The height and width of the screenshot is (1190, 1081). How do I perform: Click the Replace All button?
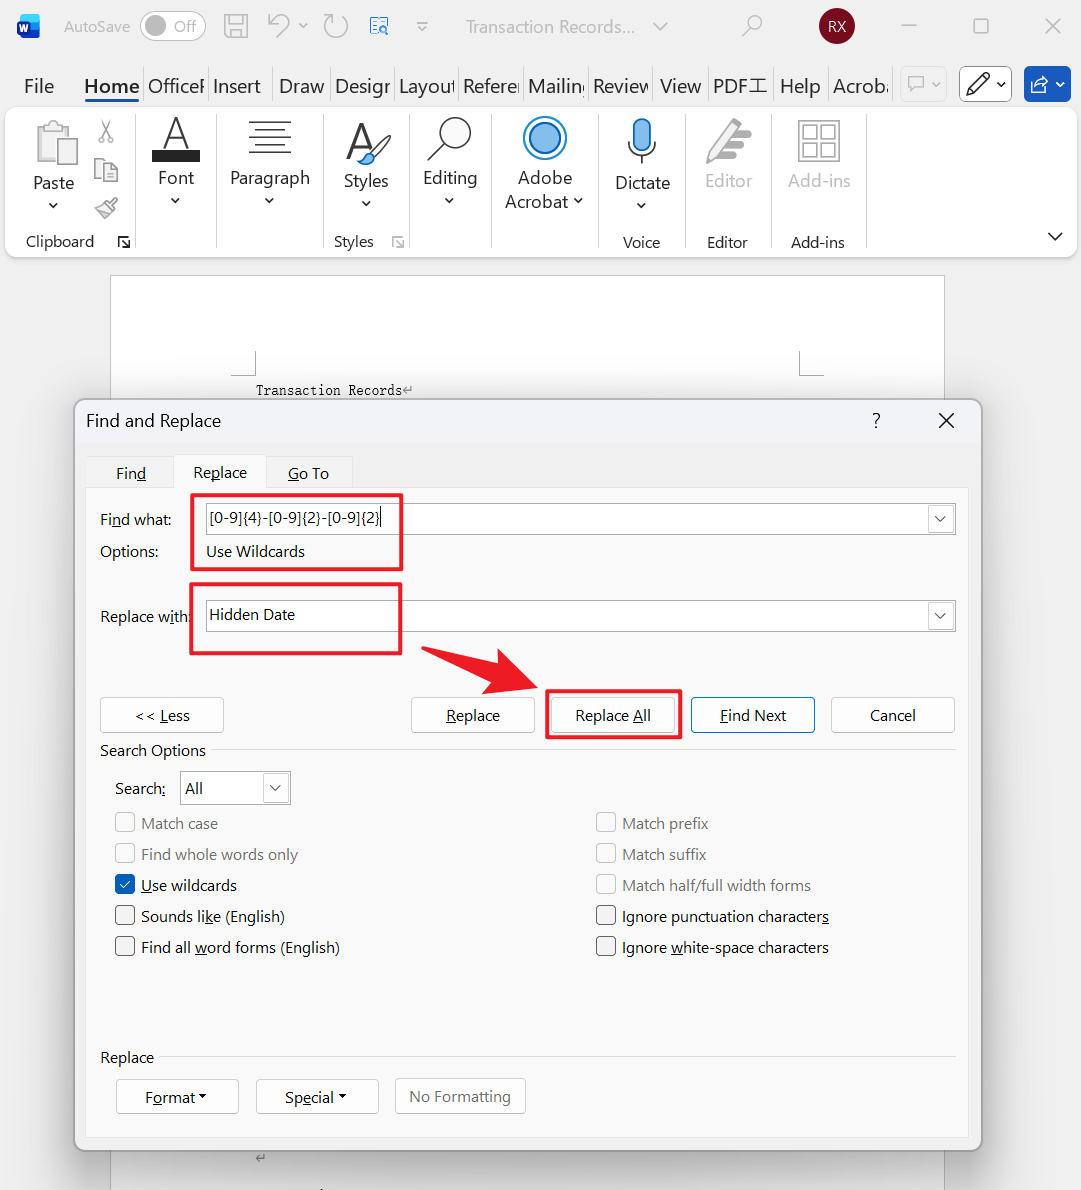pos(613,715)
